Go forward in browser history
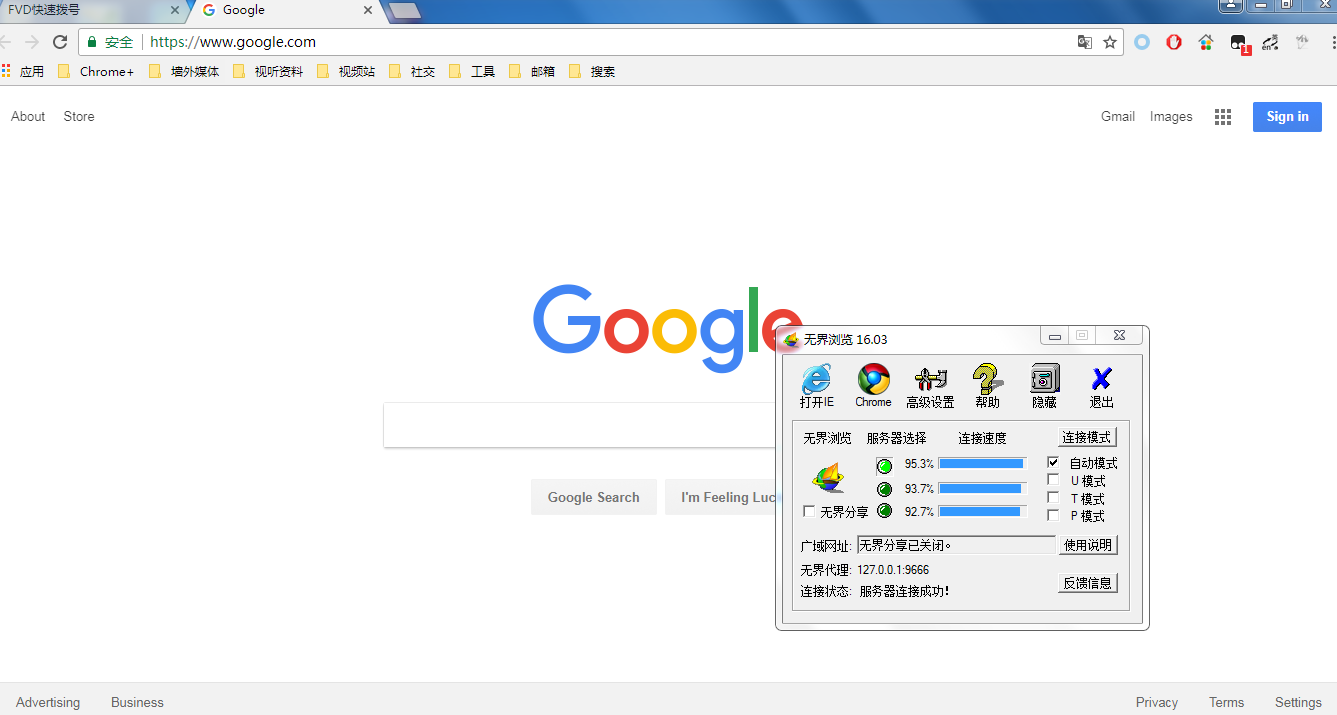The image size is (1337, 715). tap(32, 42)
